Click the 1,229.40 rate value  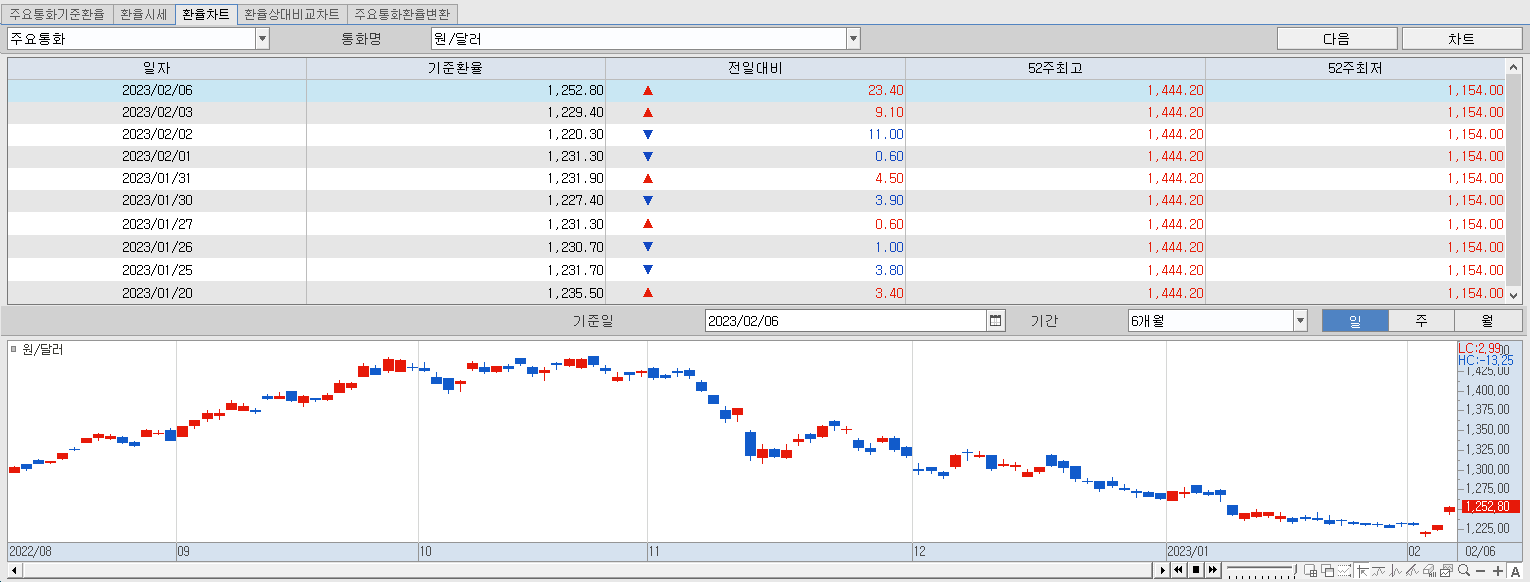(575, 112)
